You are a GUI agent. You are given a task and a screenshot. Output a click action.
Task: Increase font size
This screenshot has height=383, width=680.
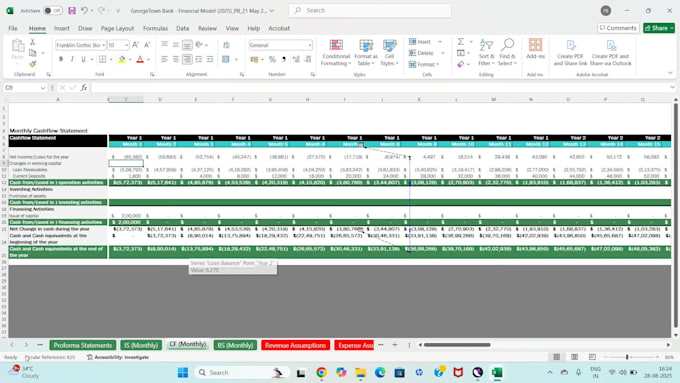pyautogui.click(x=136, y=45)
